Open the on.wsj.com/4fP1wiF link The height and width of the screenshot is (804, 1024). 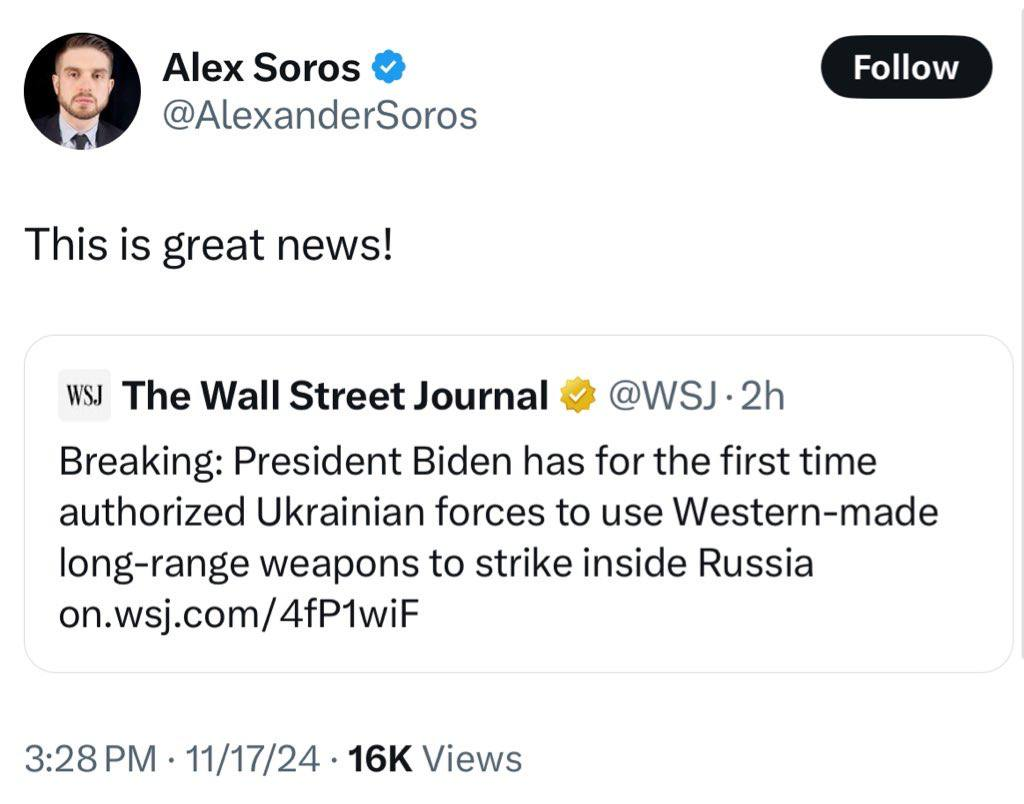pyautogui.click(x=236, y=614)
